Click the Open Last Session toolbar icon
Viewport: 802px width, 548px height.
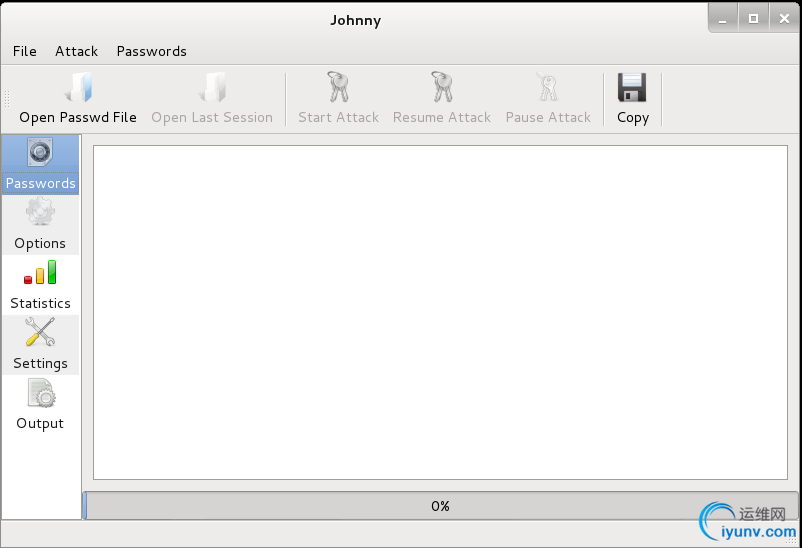tap(212, 87)
